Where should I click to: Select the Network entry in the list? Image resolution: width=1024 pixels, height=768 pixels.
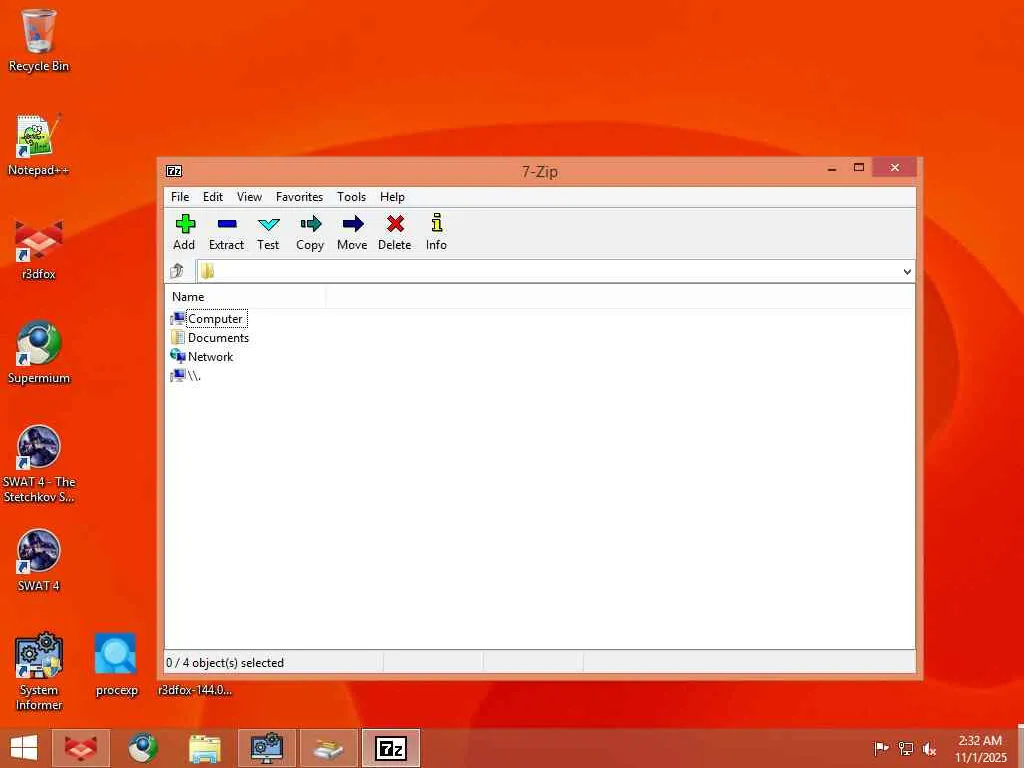(x=202, y=357)
